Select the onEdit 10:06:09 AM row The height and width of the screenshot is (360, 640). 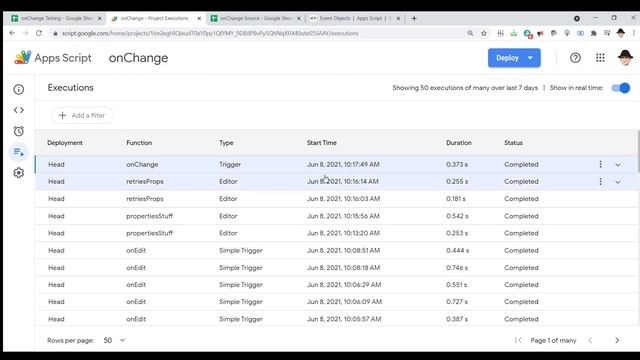[336, 302]
